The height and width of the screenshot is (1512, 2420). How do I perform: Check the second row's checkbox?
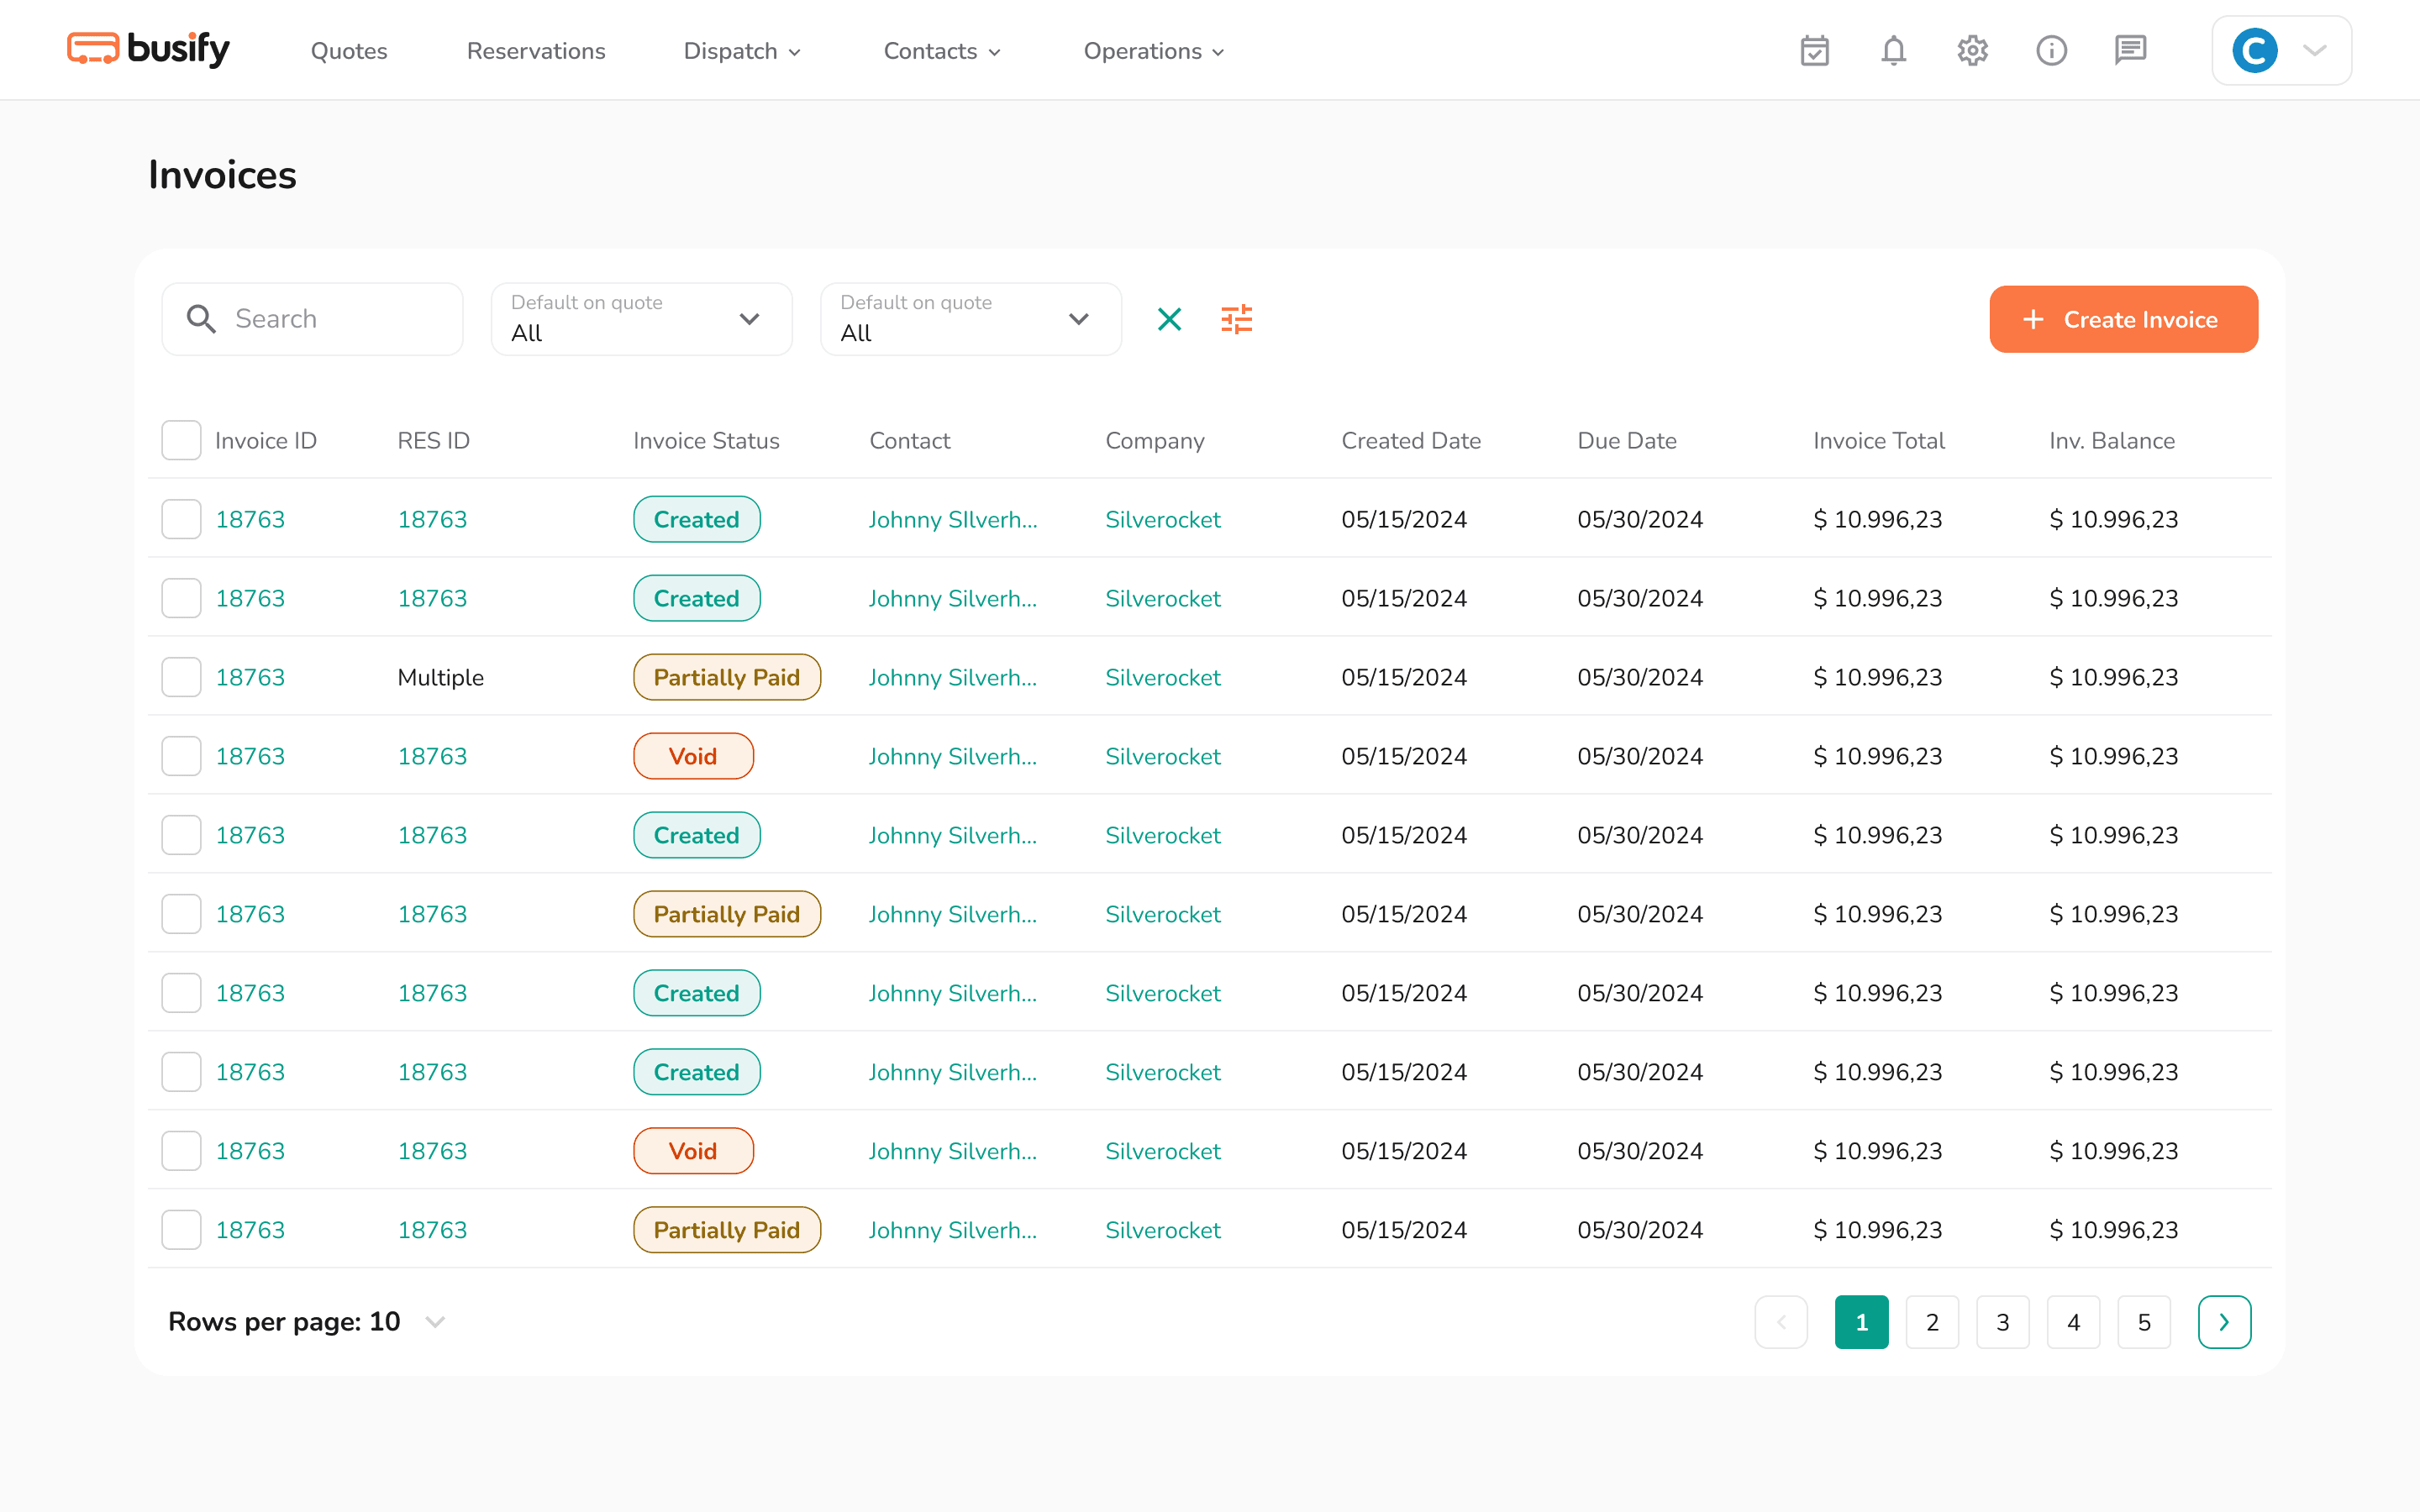click(181, 598)
